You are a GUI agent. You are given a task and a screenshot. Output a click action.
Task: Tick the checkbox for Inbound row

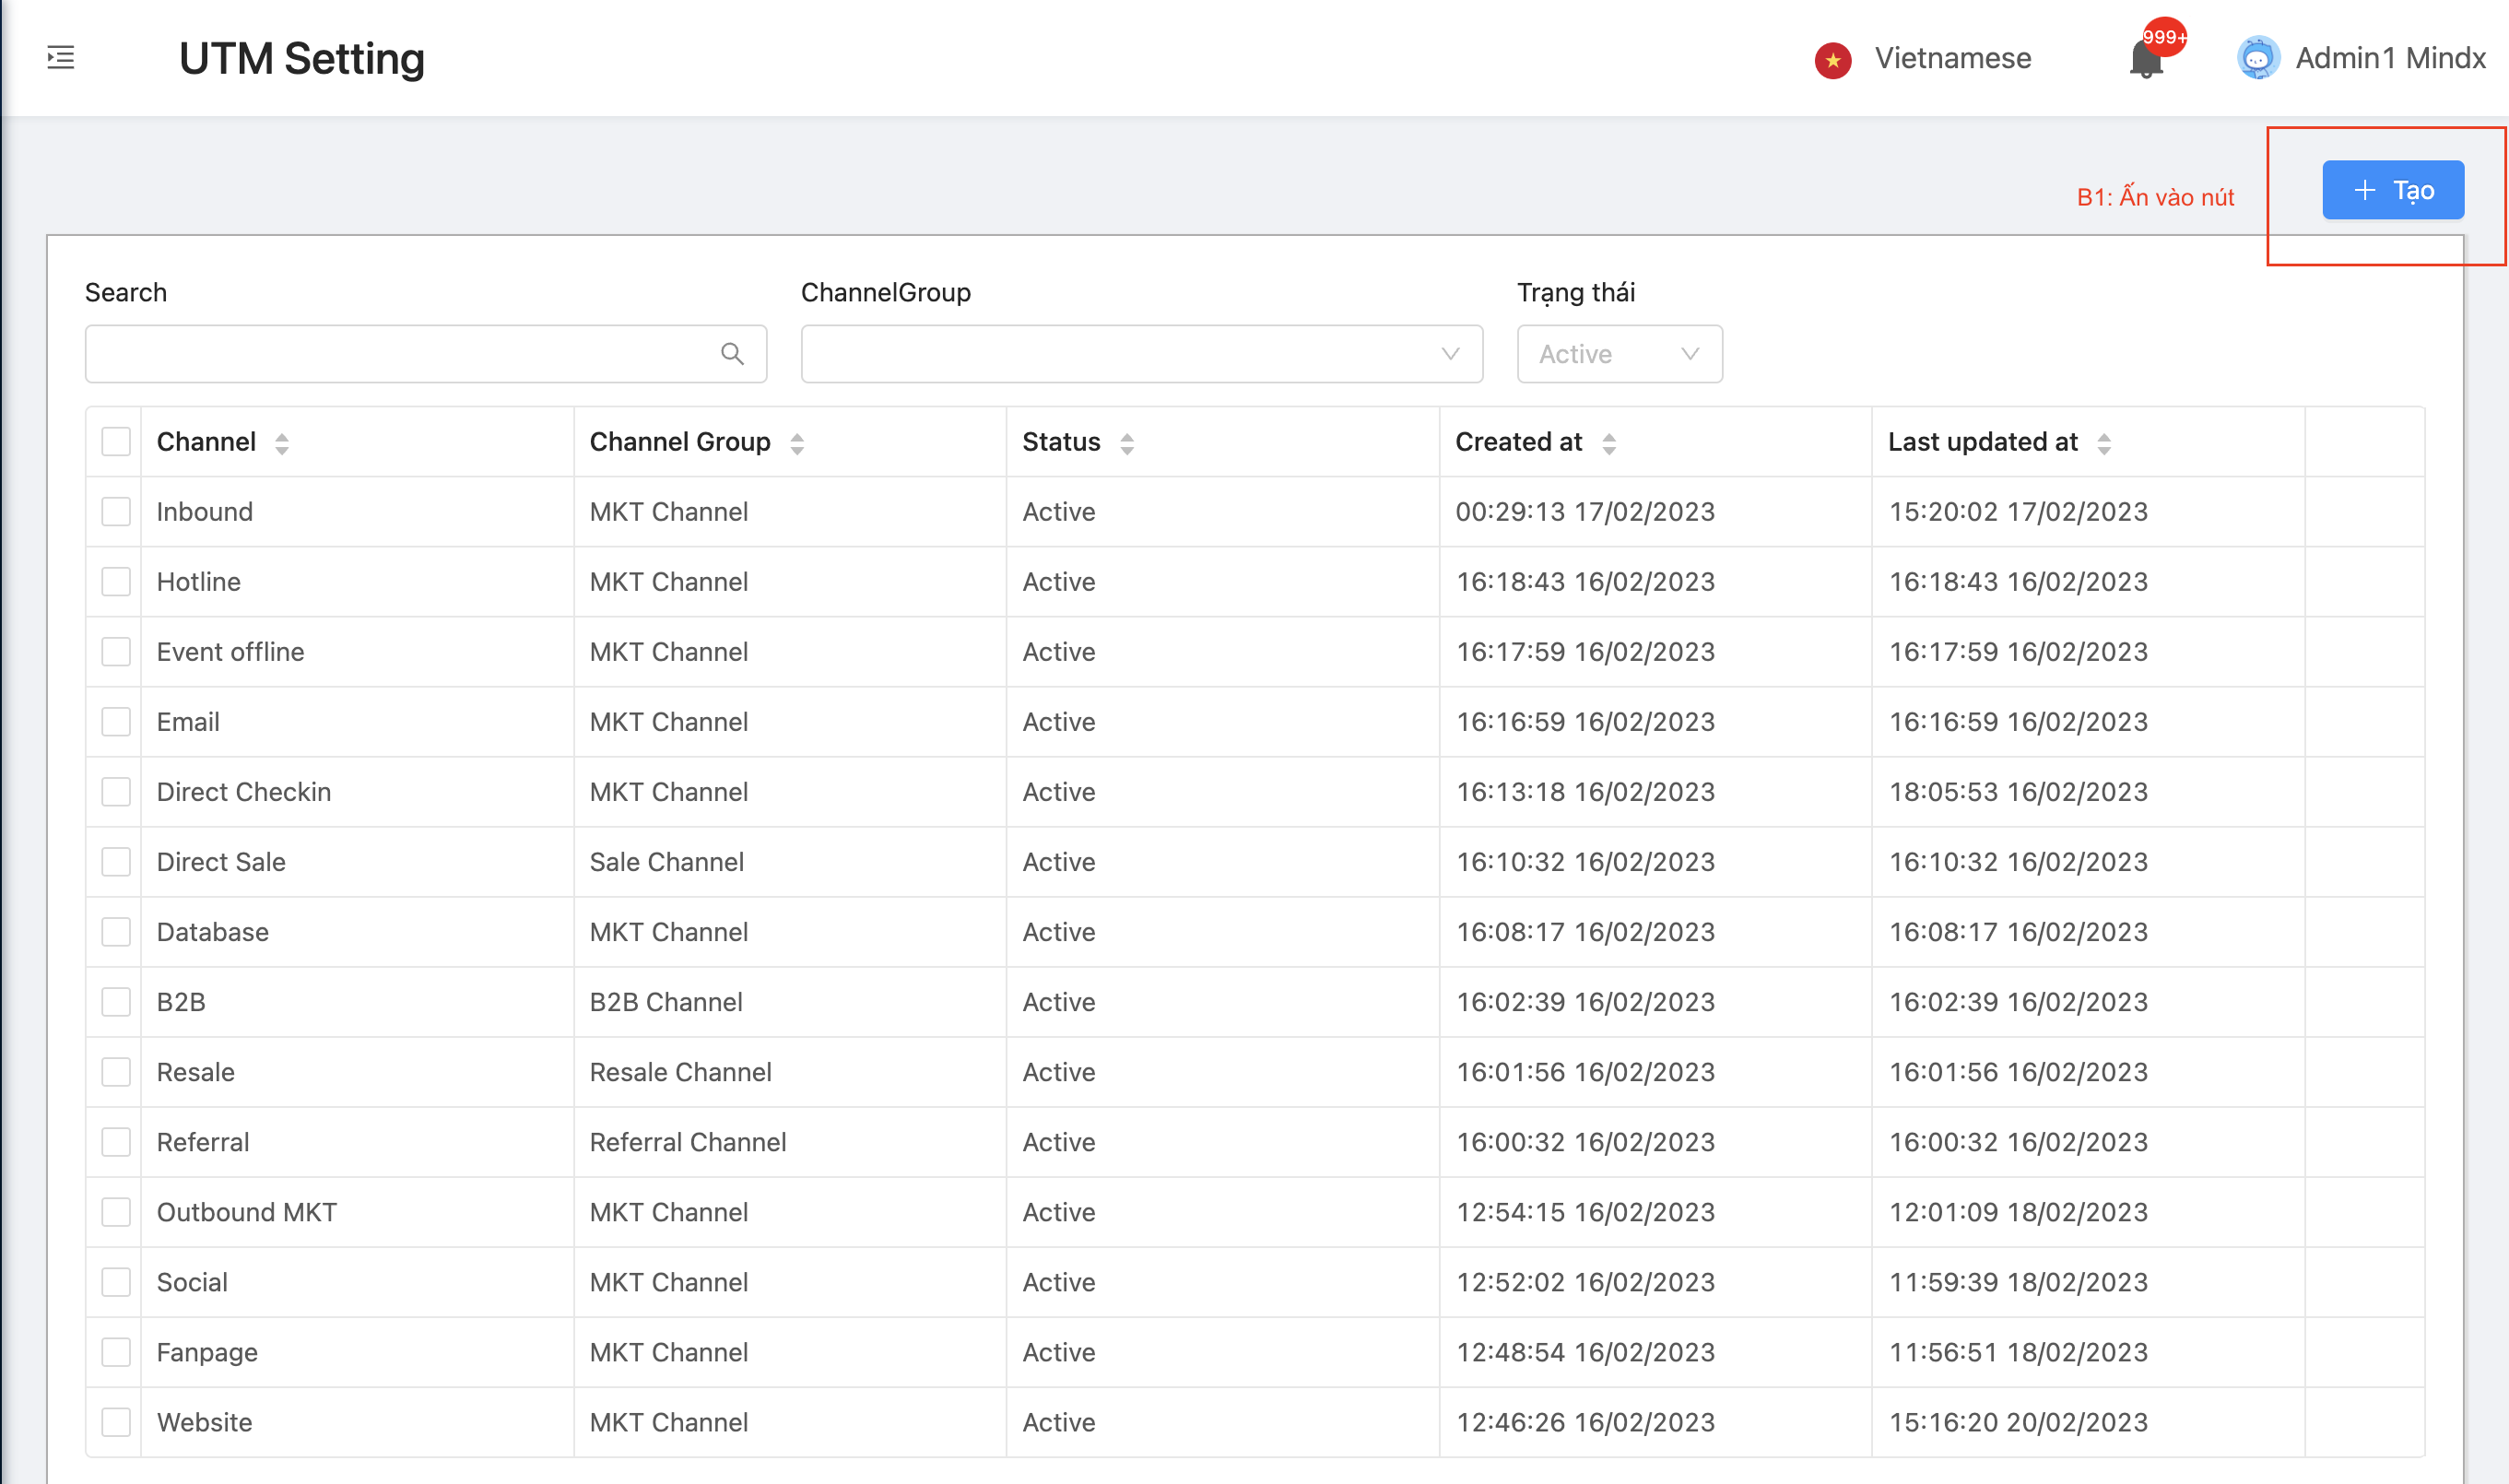point(116,512)
